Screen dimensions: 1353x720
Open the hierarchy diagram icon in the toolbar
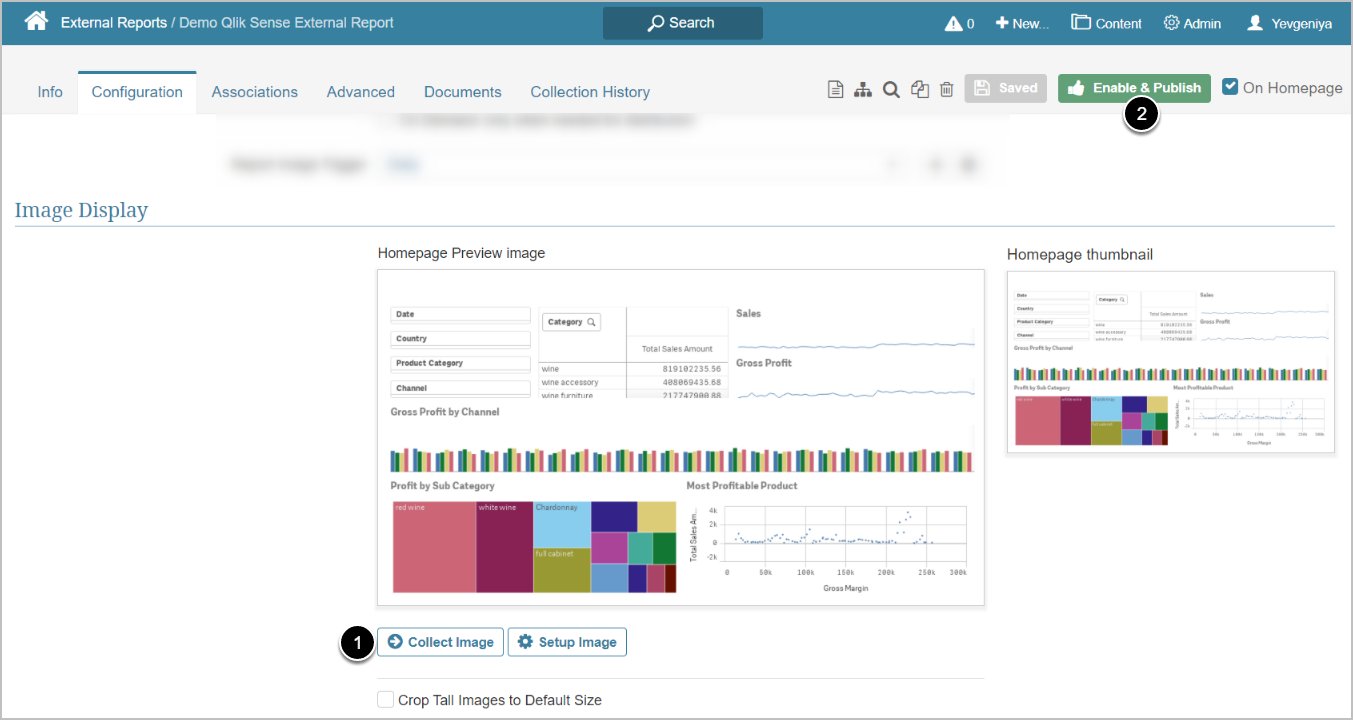[x=863, y=89]
